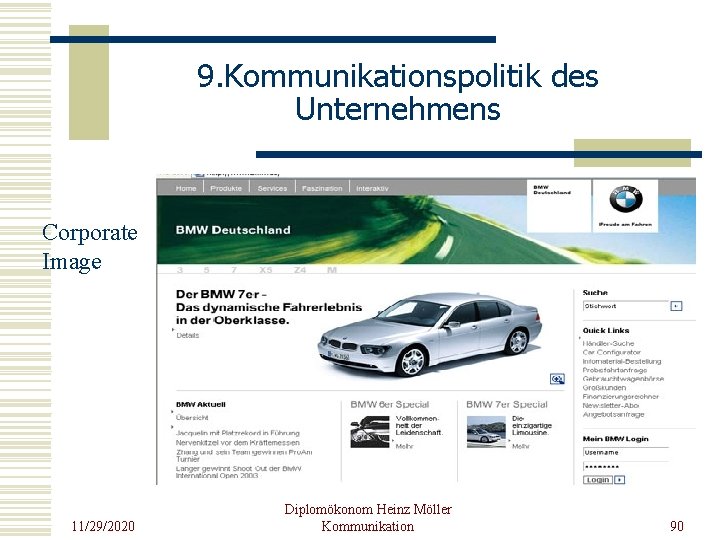The width and height of the screenshot is (720, 540).
Task: Open 'Langer gewinnt Shoot Out' news item
Action: pyautogui.click(x=239, y=472)
